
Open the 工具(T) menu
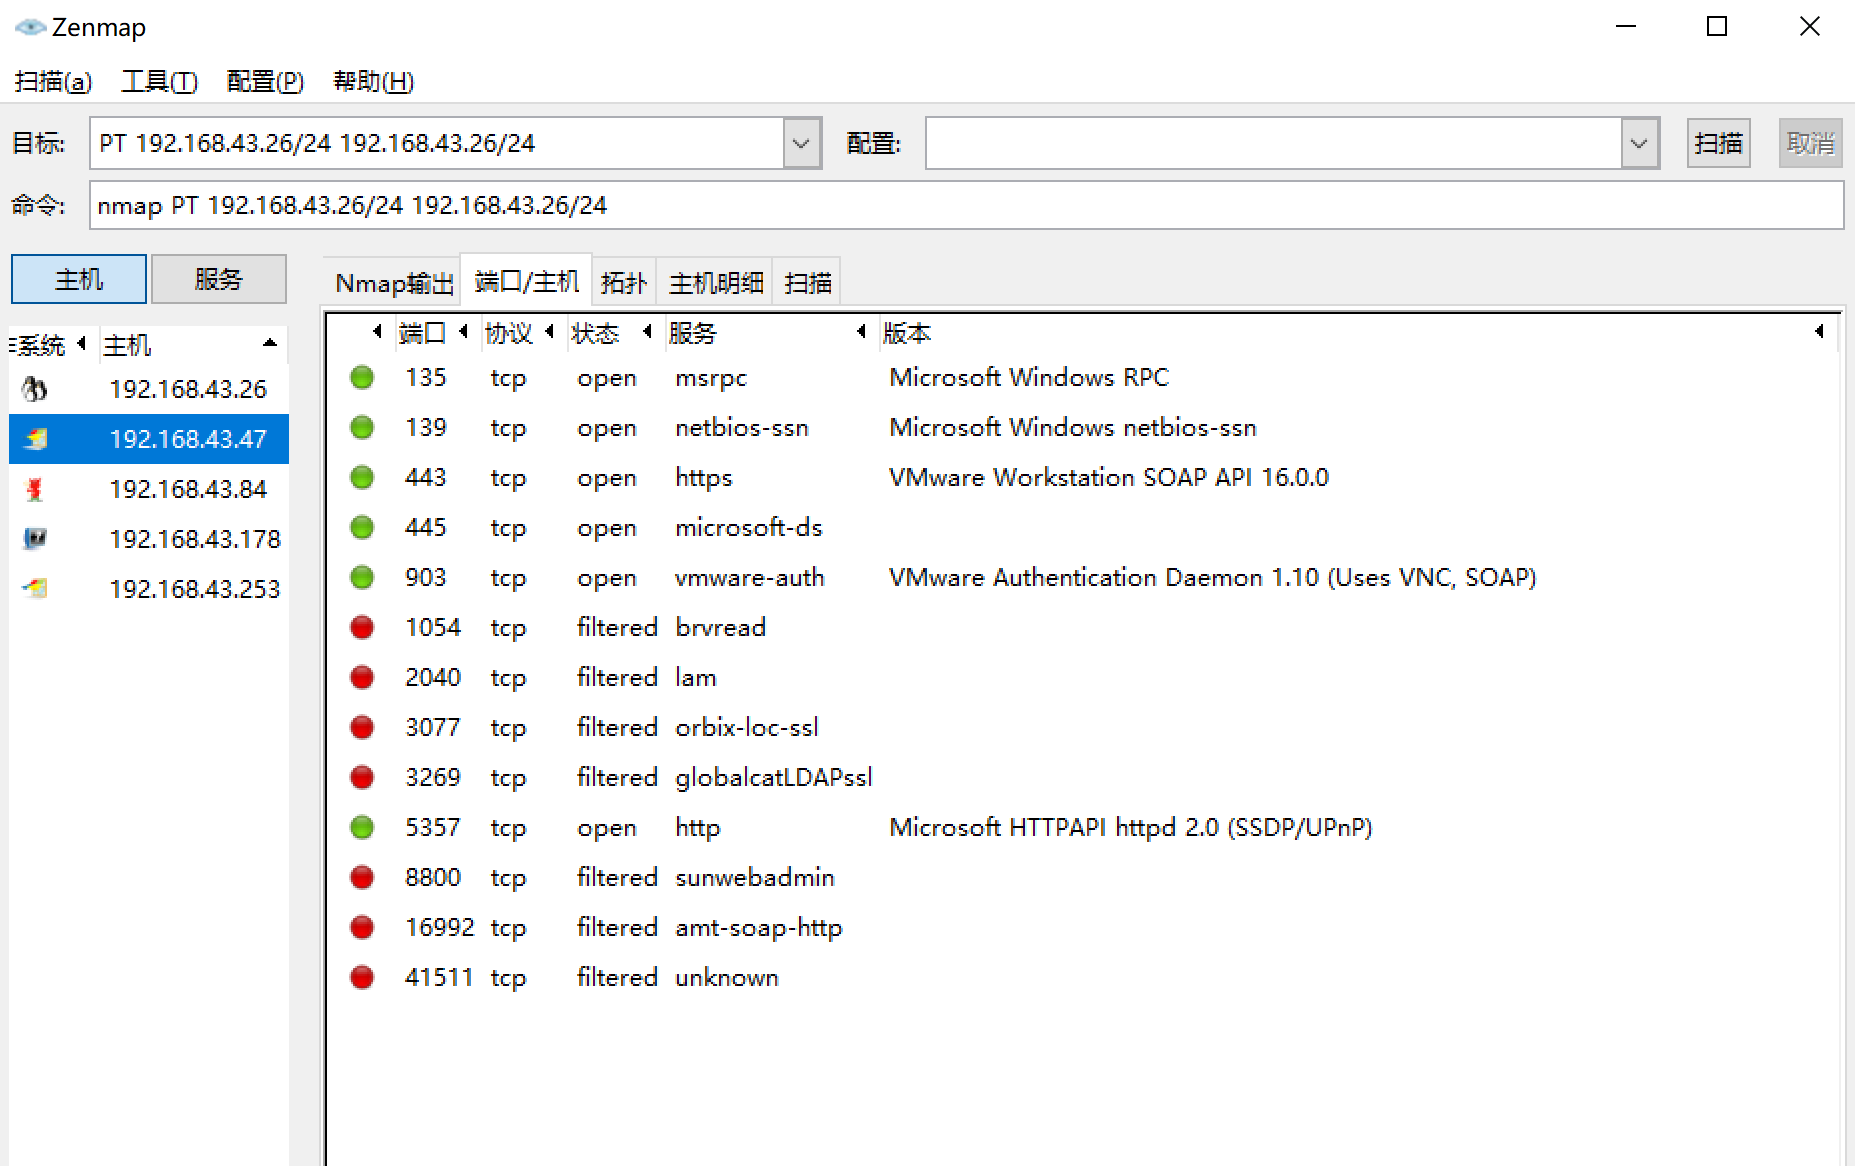(159, 81)
